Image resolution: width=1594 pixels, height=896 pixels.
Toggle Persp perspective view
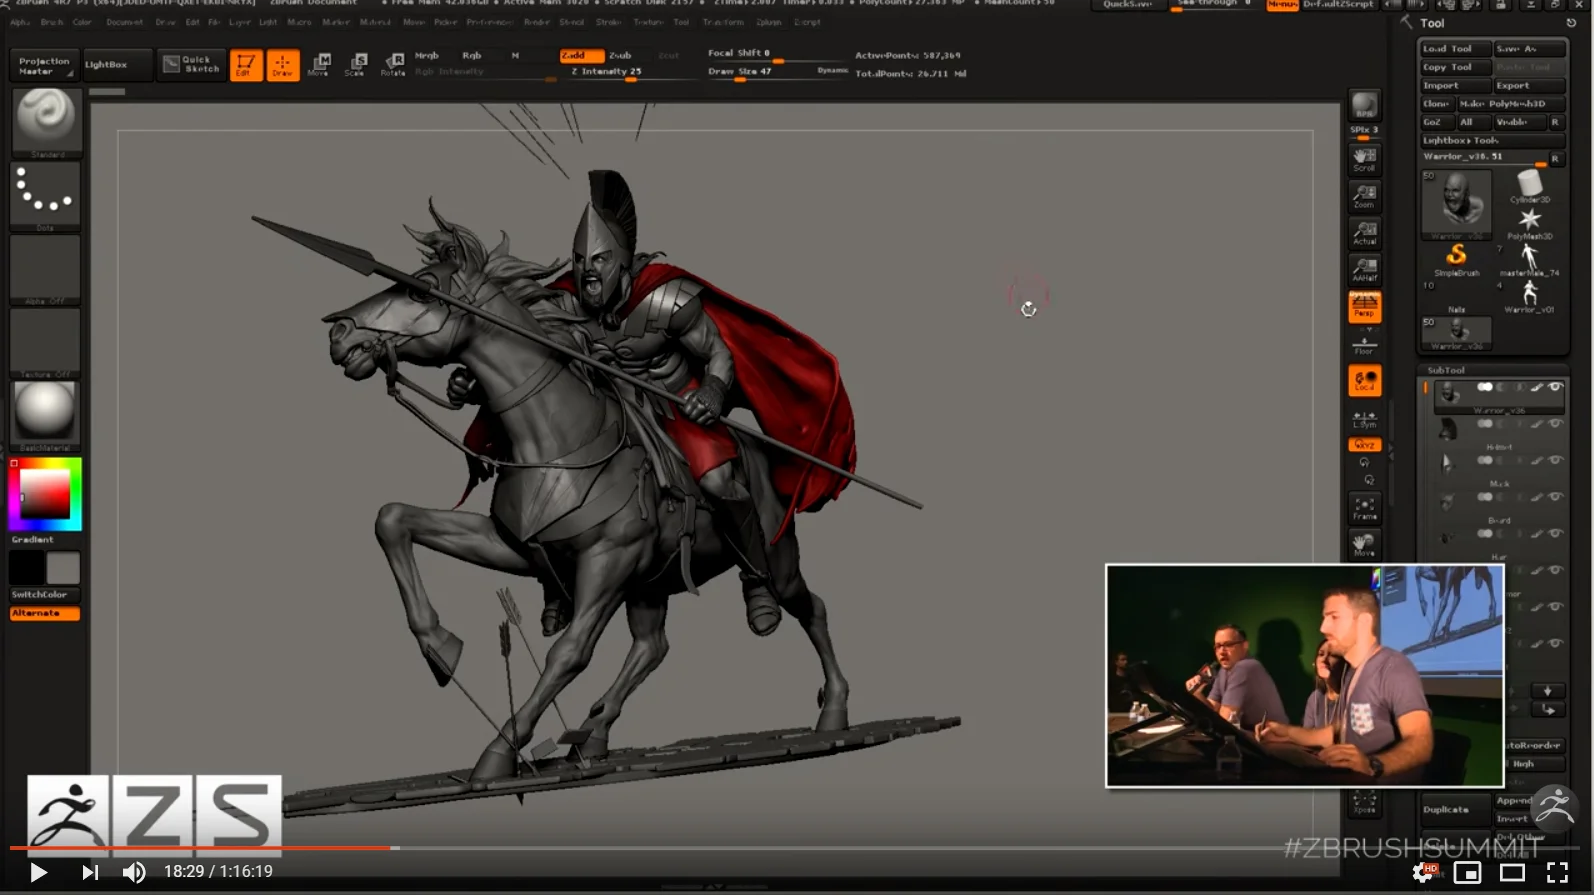(x=1364, y=306)
